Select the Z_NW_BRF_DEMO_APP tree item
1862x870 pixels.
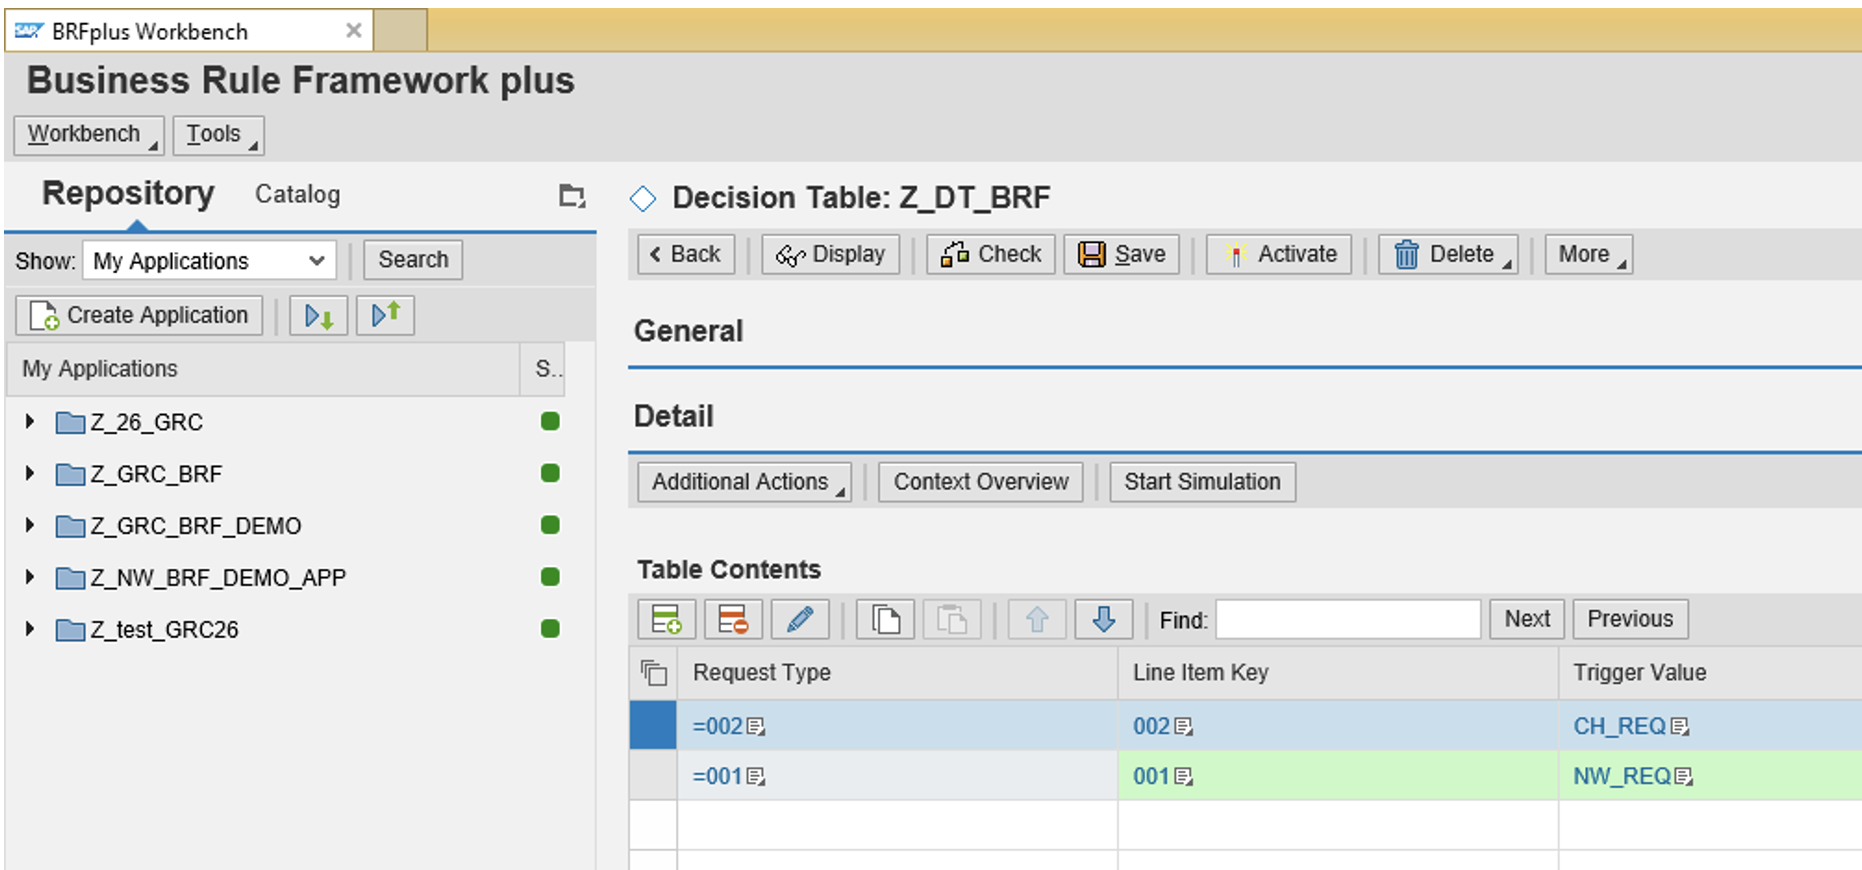218,578
